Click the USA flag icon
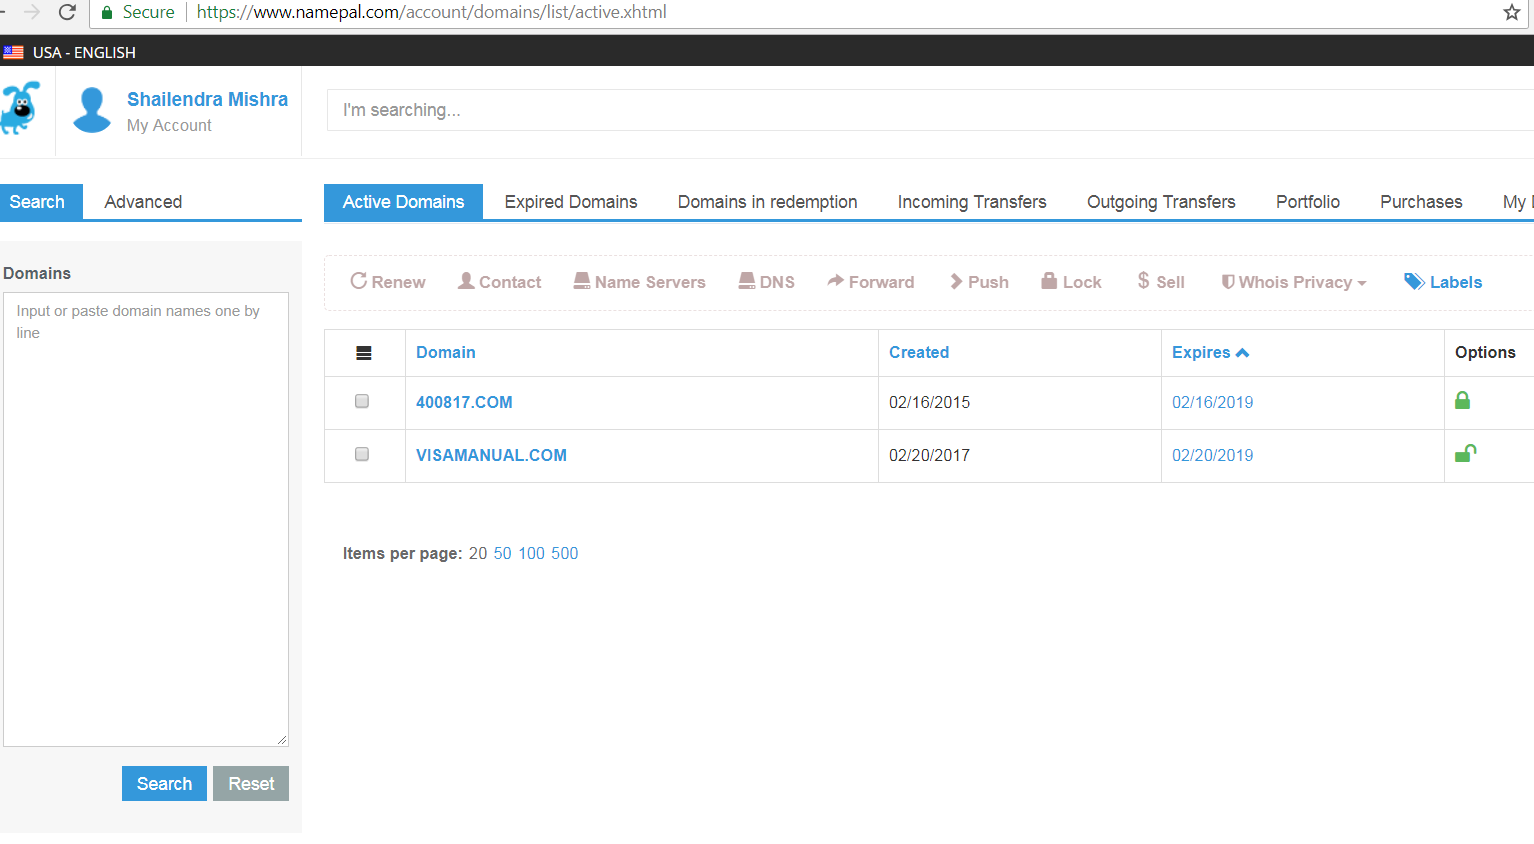Viewport: 1534px width, 844px height. point(13,52)
